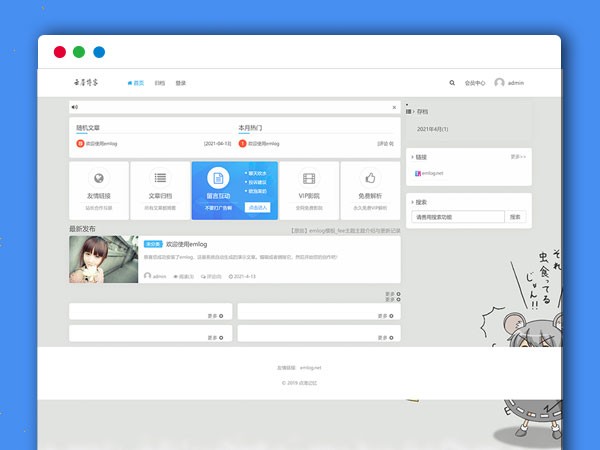600x450 pixels.
Task: Click the 点击进入 button on blue card
Action: (x=257, y=207)
